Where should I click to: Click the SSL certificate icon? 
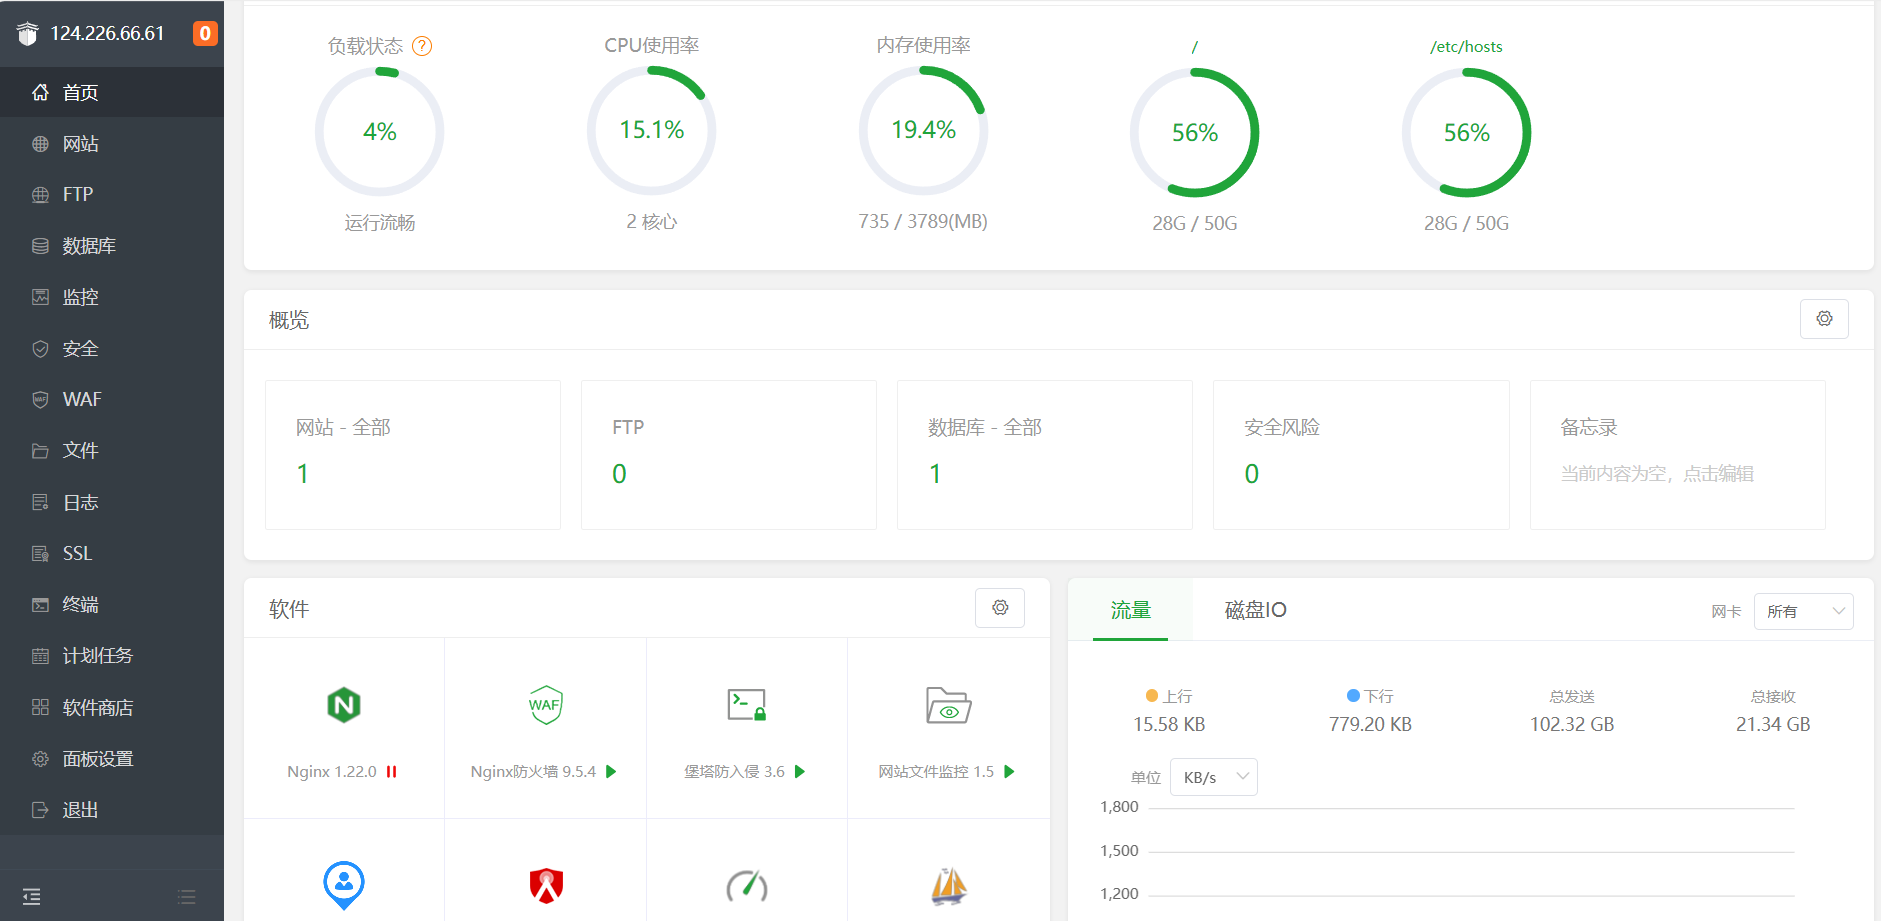coord(40,554)
